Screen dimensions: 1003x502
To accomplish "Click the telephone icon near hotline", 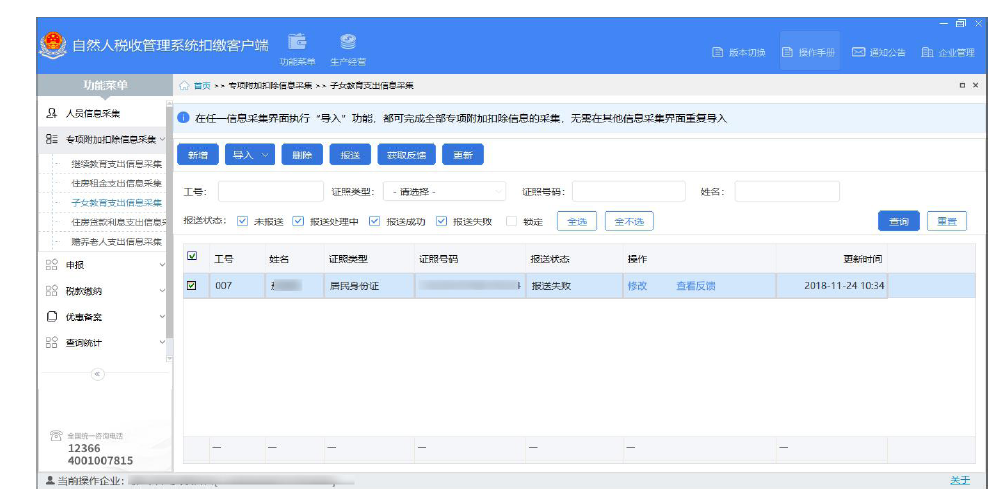I will (x=56, y=435).
